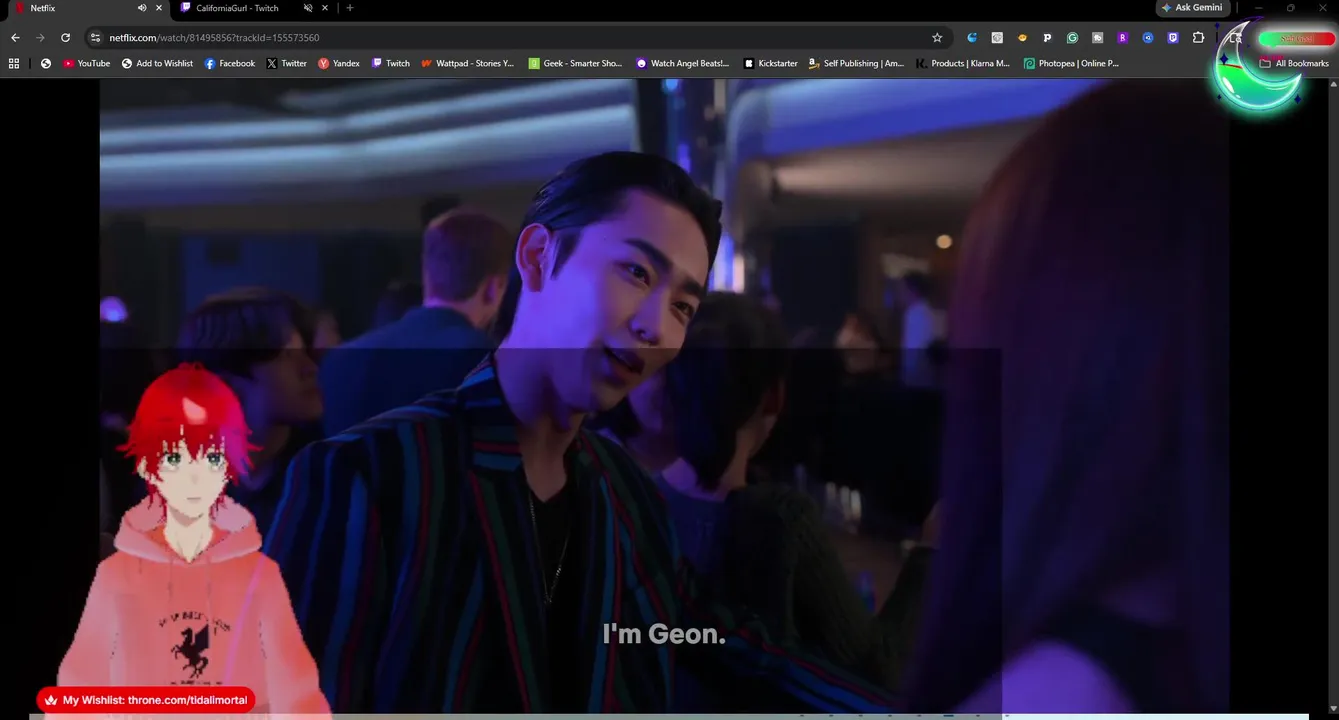Open the Self Publishing Amazon bookmark
This screenshot has width=1339, height=720.
point(856,63)
